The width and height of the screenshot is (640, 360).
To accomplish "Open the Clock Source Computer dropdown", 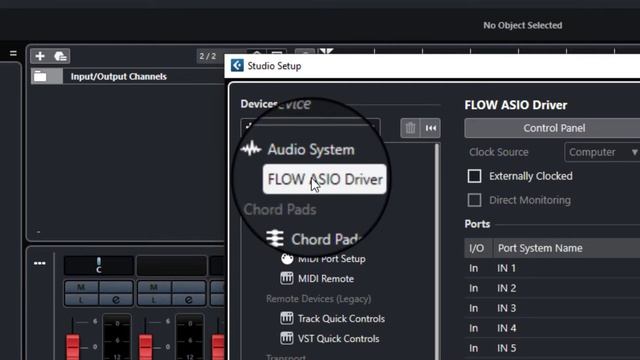I will point(602,152).
